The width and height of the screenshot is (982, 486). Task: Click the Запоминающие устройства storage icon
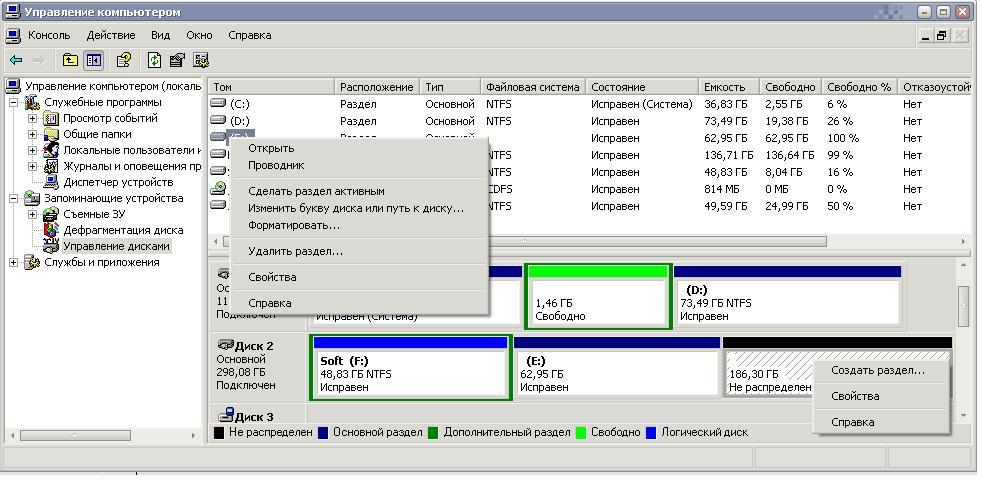[32, 199]
